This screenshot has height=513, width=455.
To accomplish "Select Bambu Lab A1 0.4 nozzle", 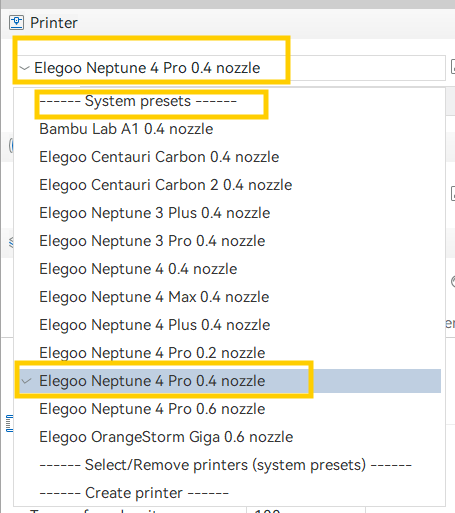I will [126, 129].
